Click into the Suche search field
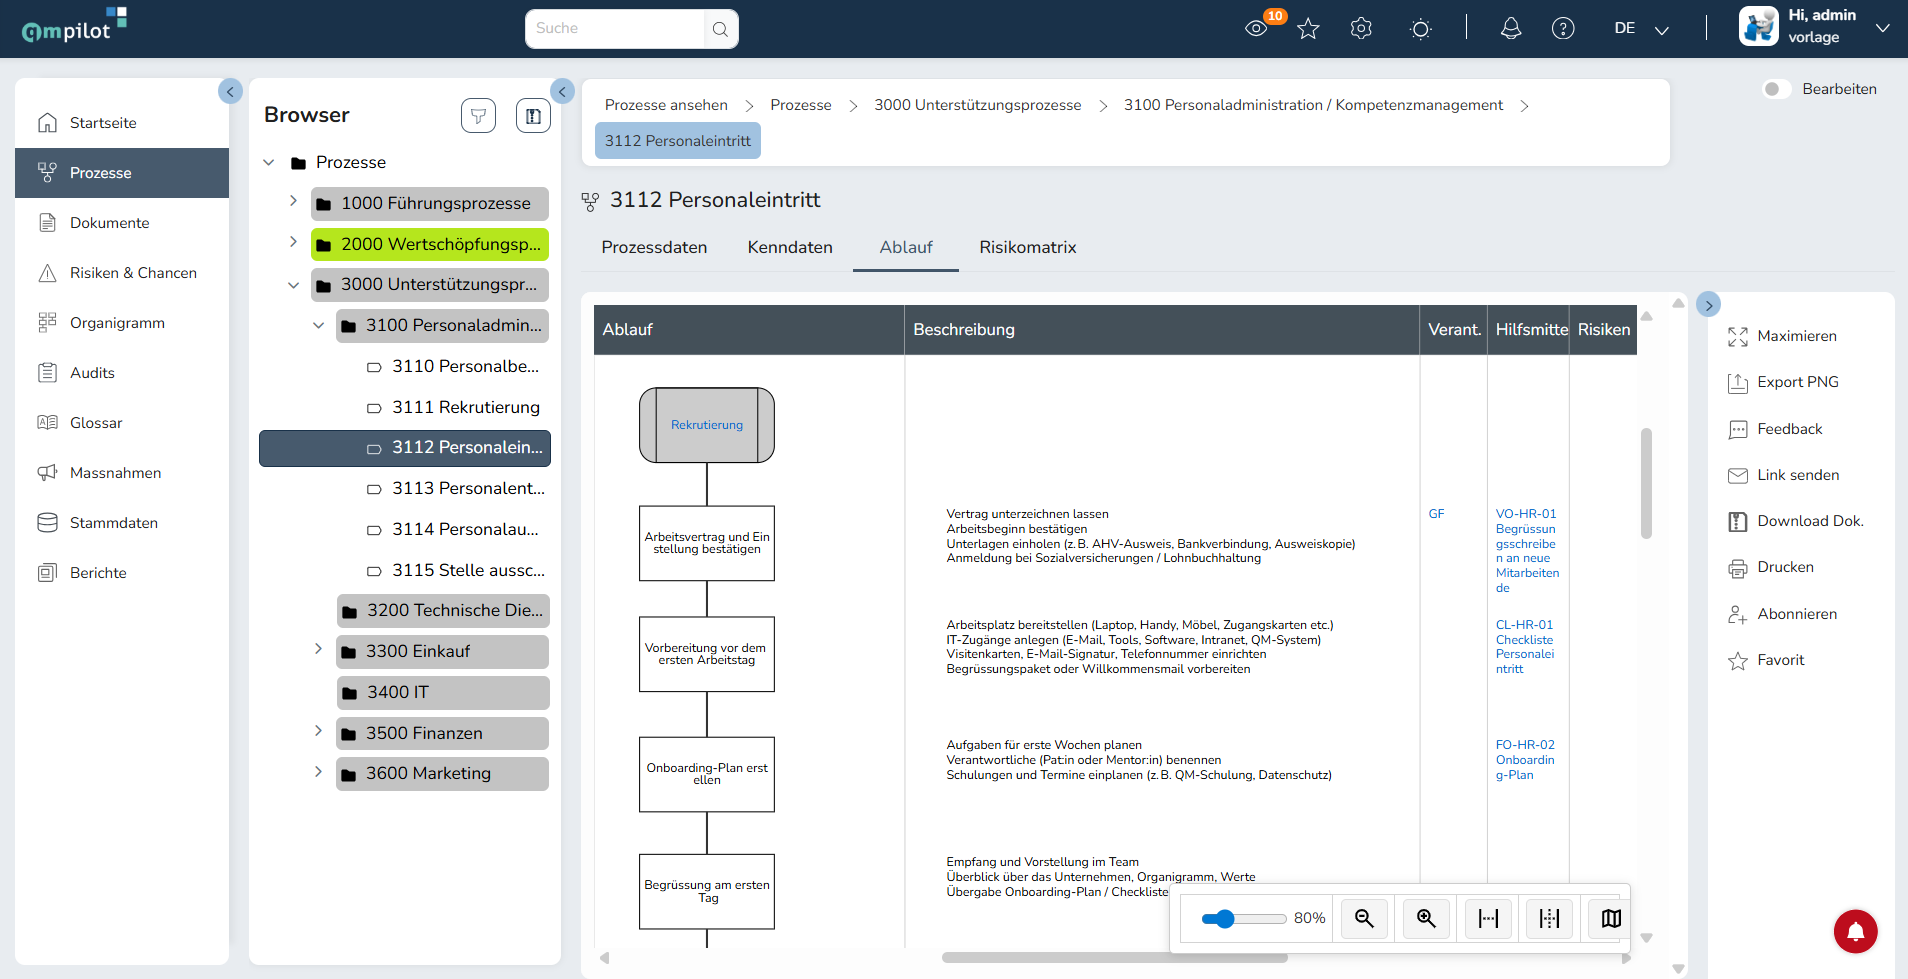 (x=616, y=29)
